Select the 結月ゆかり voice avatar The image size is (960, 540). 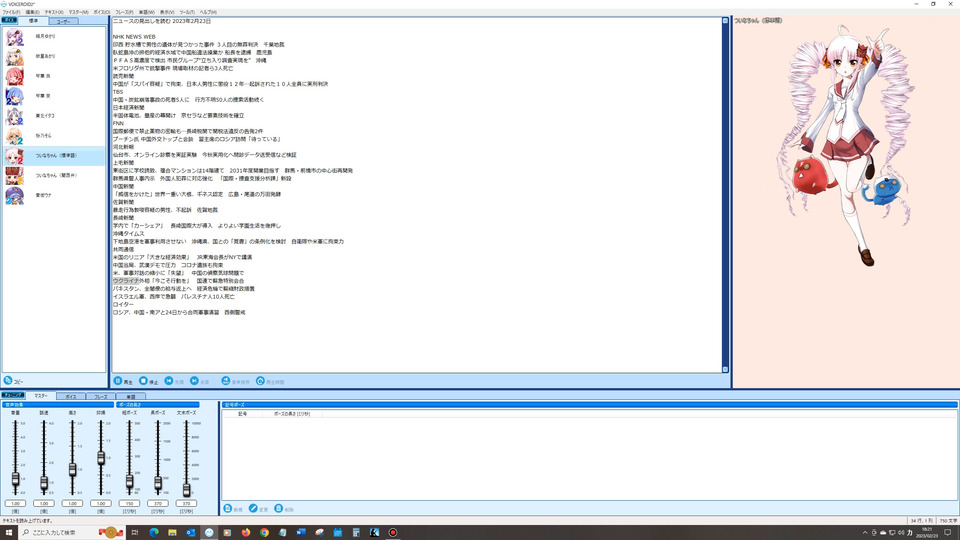click(x=15, y=37)
